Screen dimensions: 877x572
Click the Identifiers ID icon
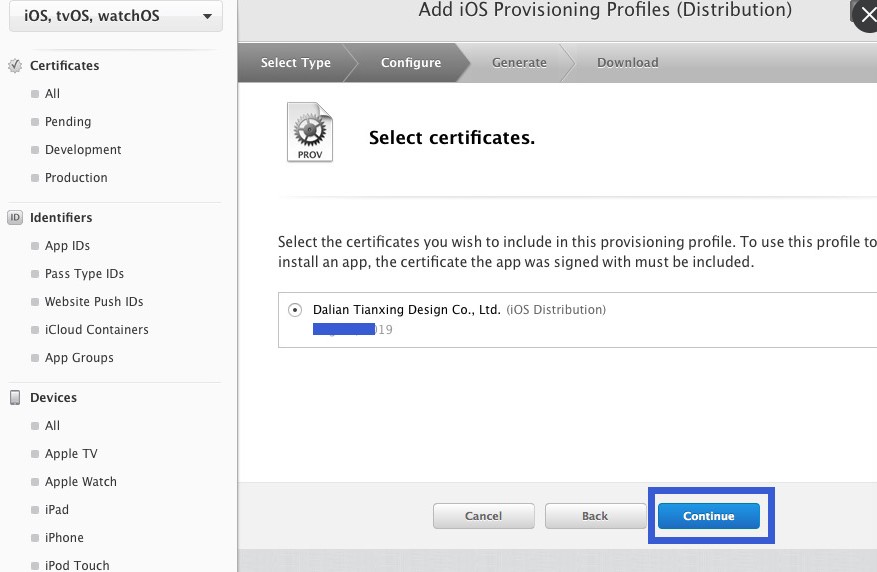(15, 218)
